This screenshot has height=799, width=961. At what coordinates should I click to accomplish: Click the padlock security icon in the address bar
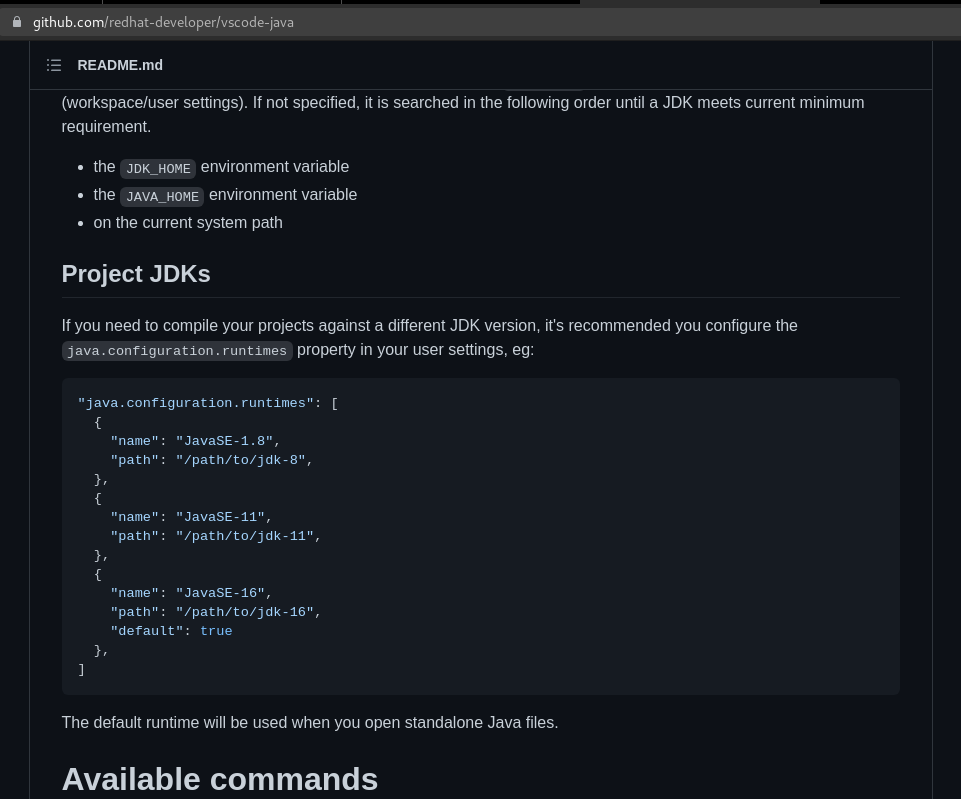click(16, 22)
